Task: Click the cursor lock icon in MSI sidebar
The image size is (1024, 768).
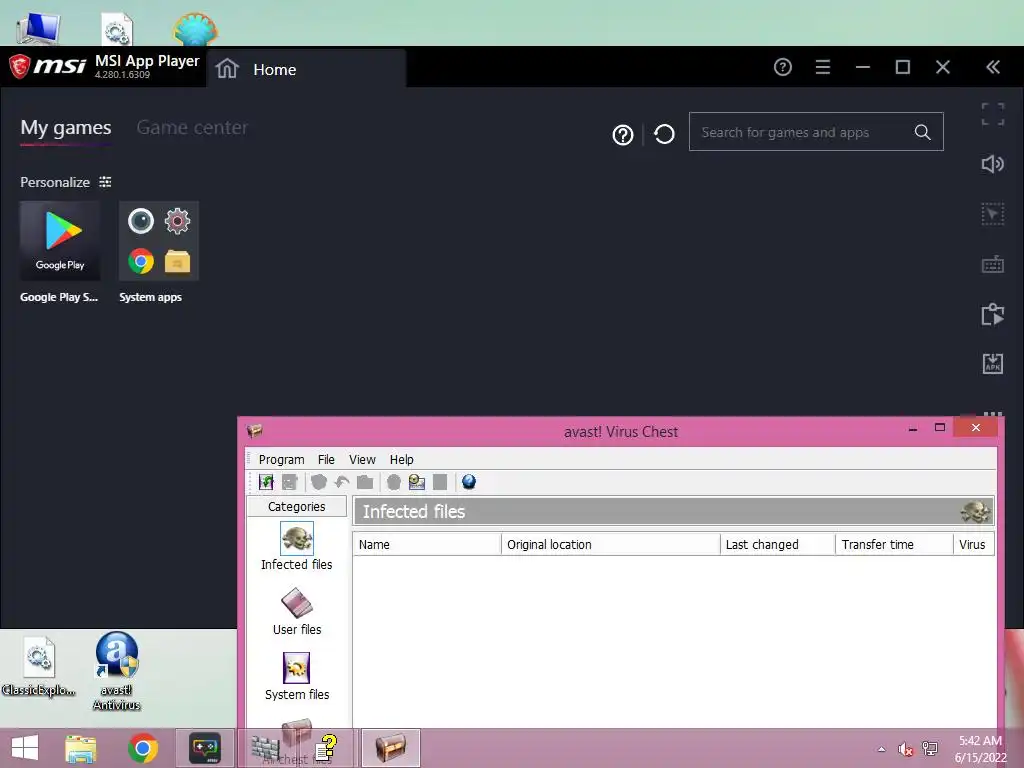Action: pyautogui.click(x=993, y=214)
